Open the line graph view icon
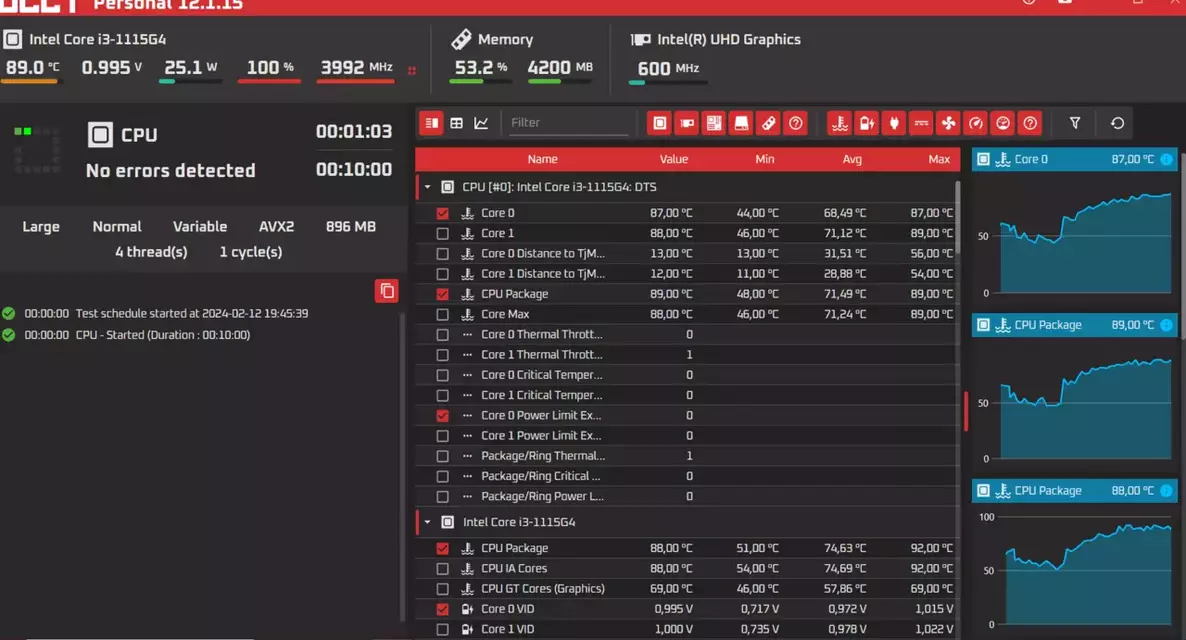This screenshot has width=1186, height=640. pos(481,123)
